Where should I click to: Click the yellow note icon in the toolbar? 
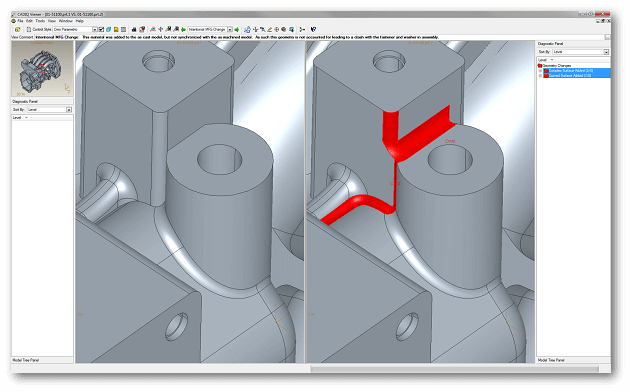pos(116,29)
